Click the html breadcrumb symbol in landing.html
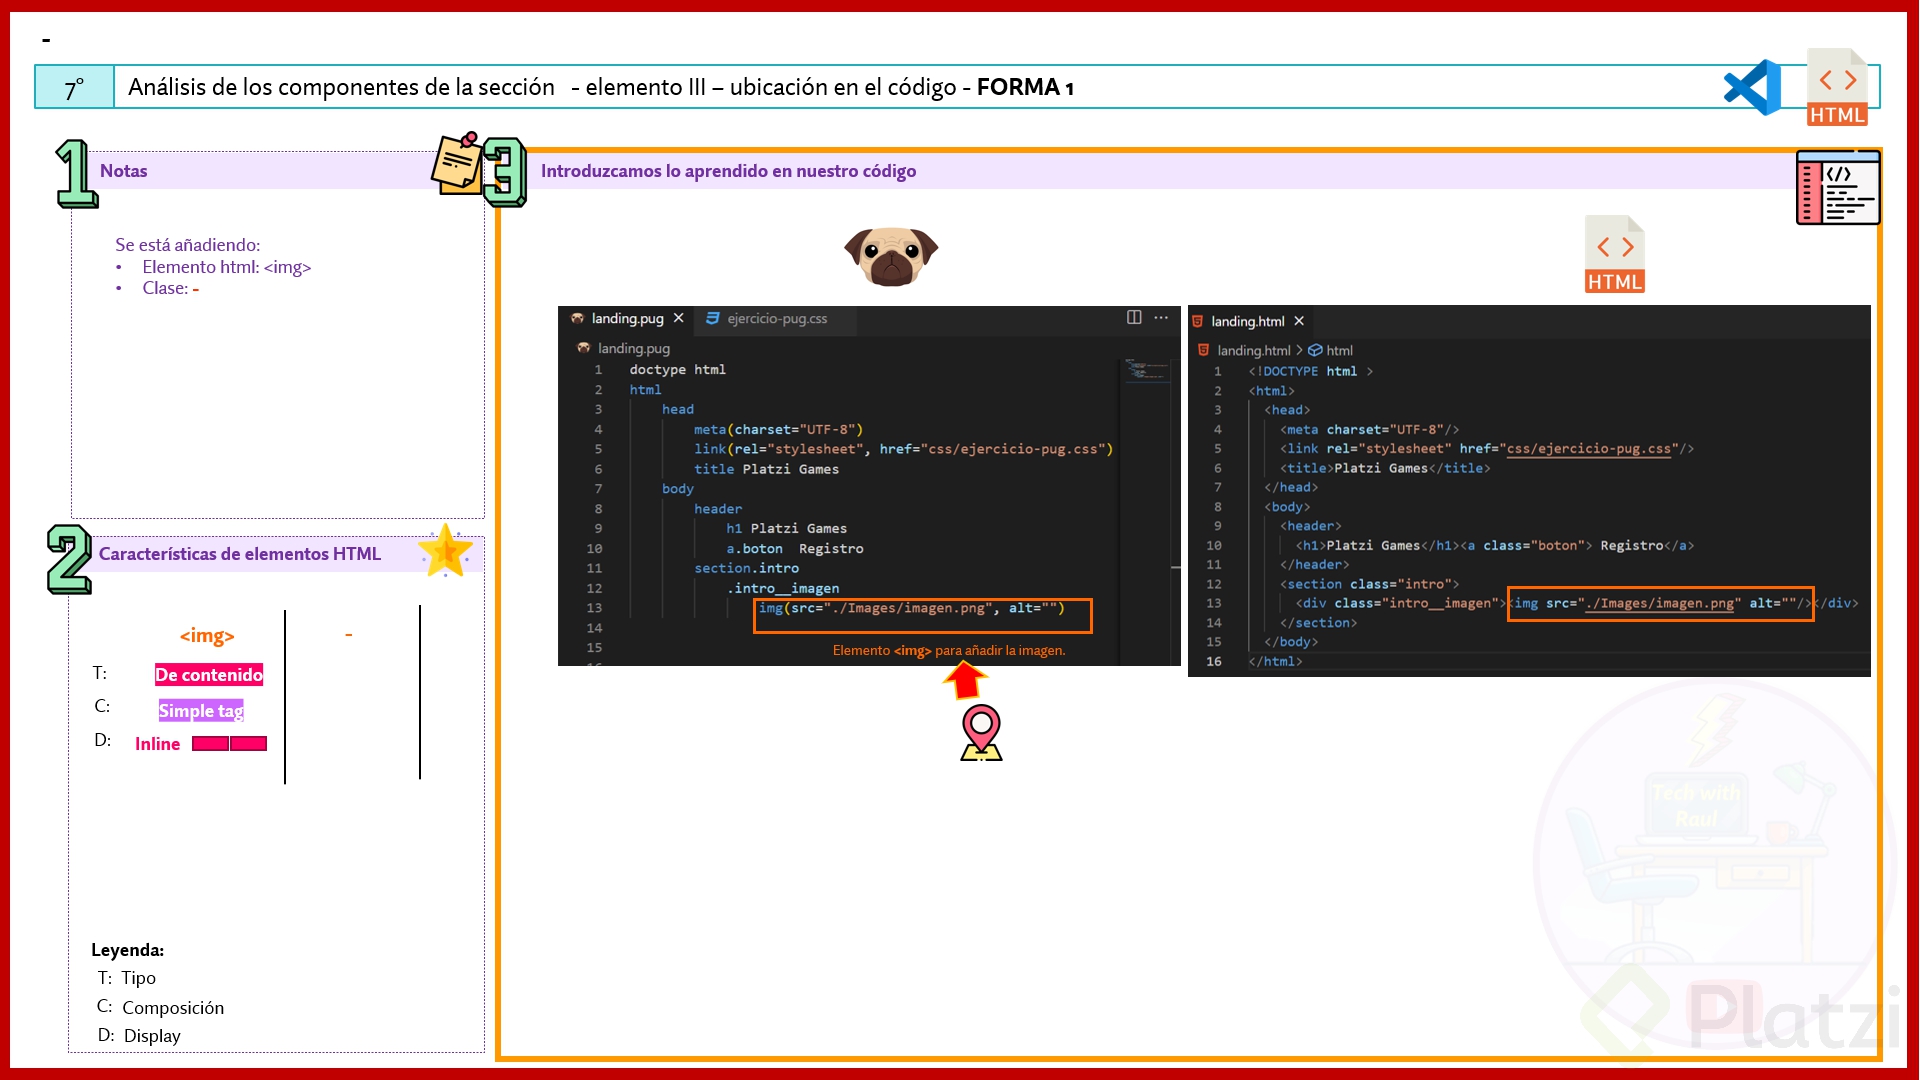The image size is (1920, 1080). click(1339, 350)
